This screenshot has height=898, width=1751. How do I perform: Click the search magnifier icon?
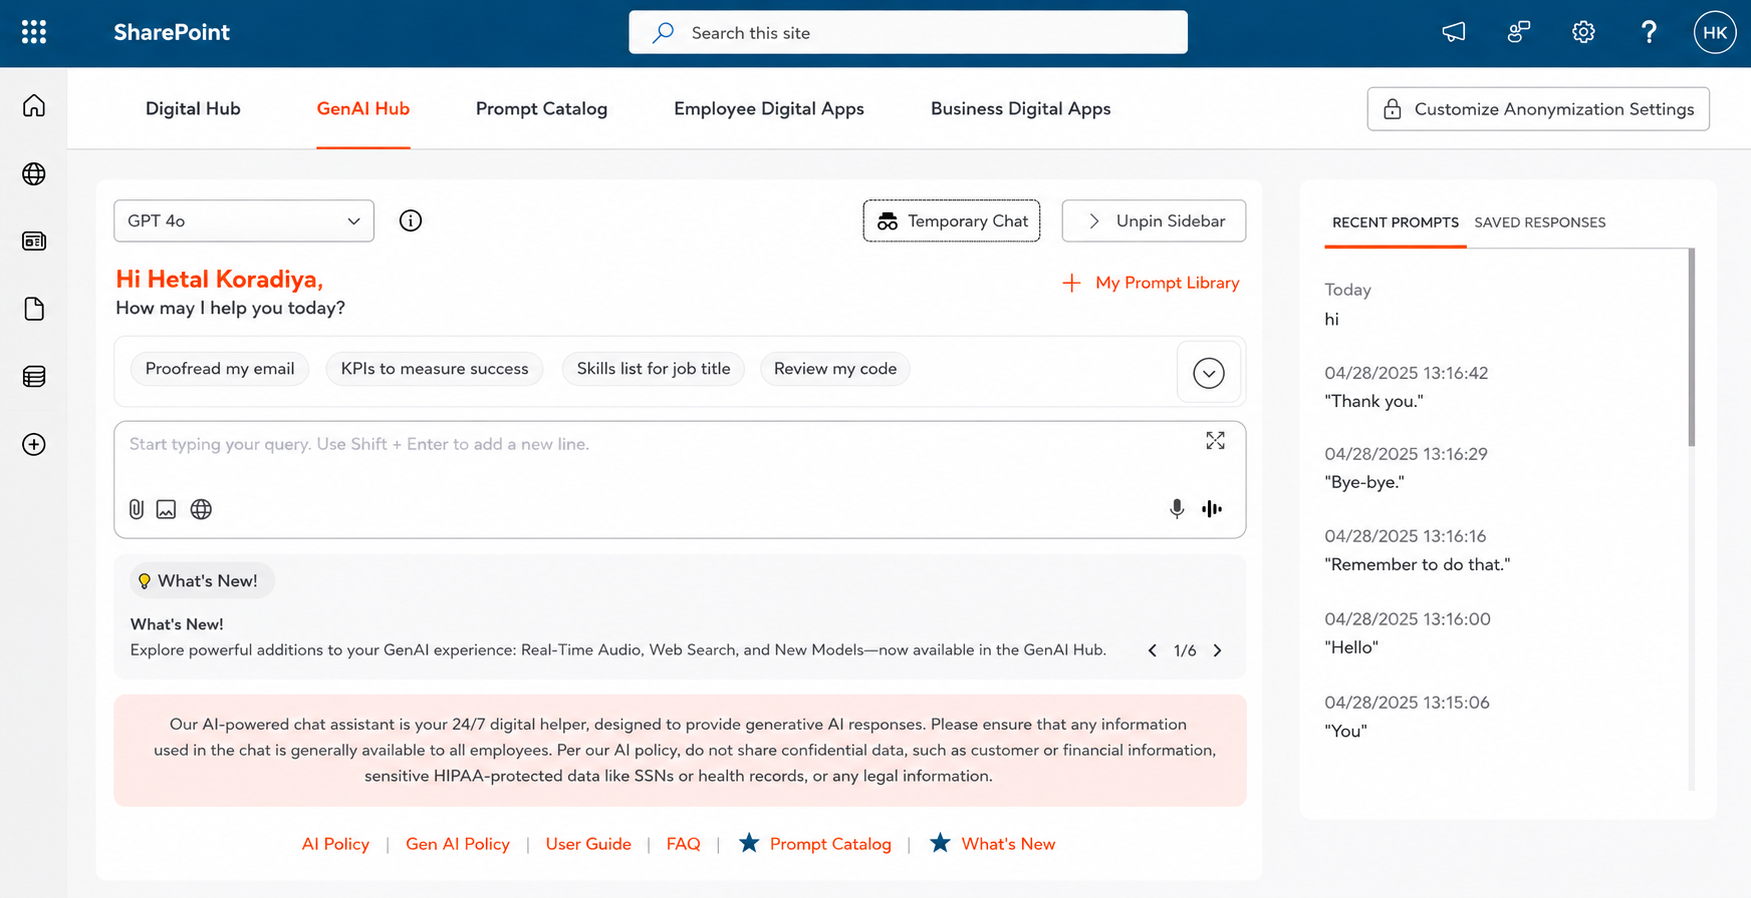[663, 33]
